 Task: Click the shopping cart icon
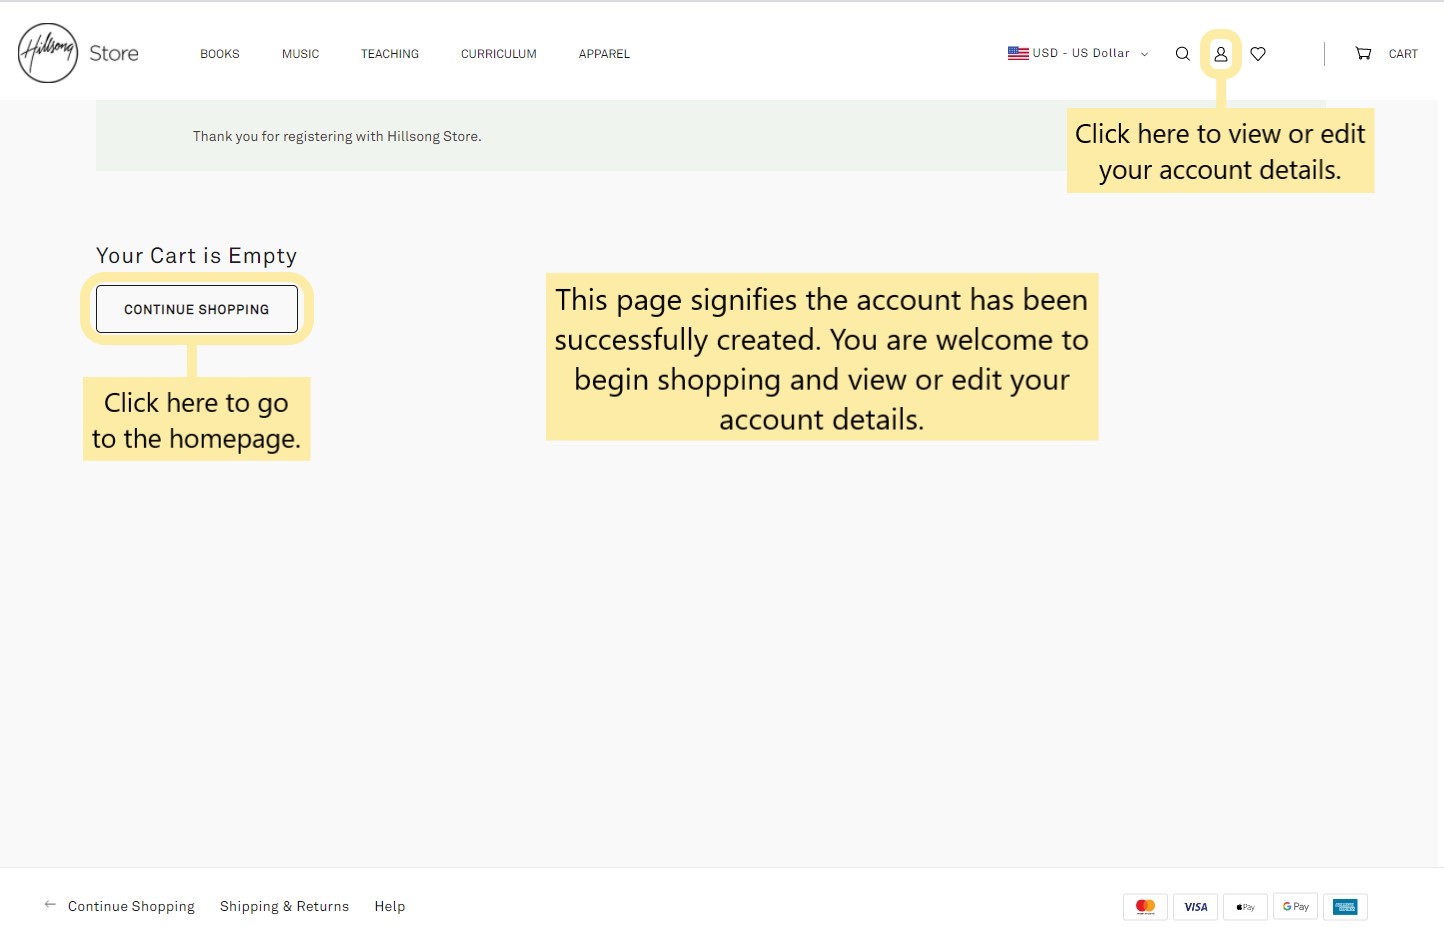click(1363, 54)
